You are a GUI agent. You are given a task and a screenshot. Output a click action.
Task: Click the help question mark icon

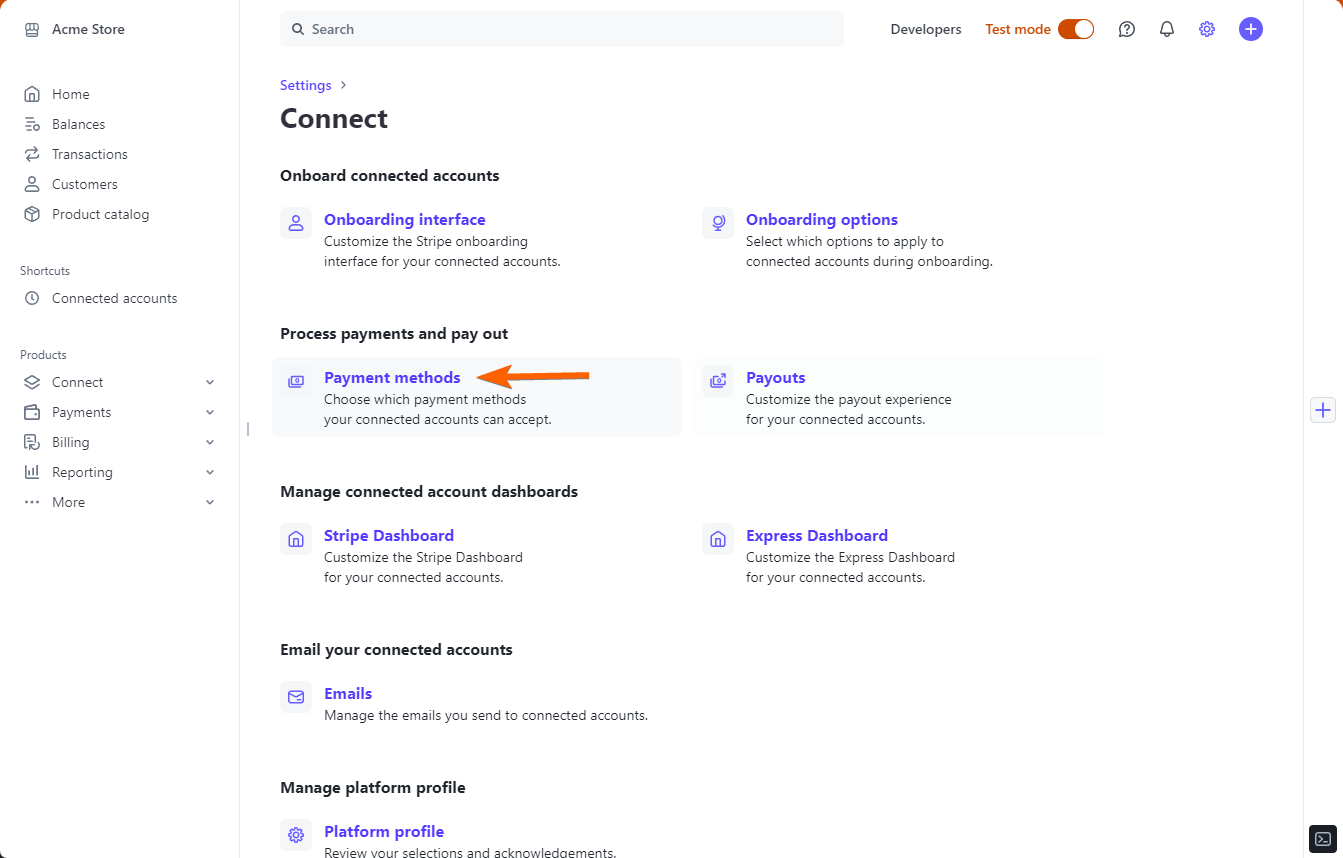(x=1127, y=29)
